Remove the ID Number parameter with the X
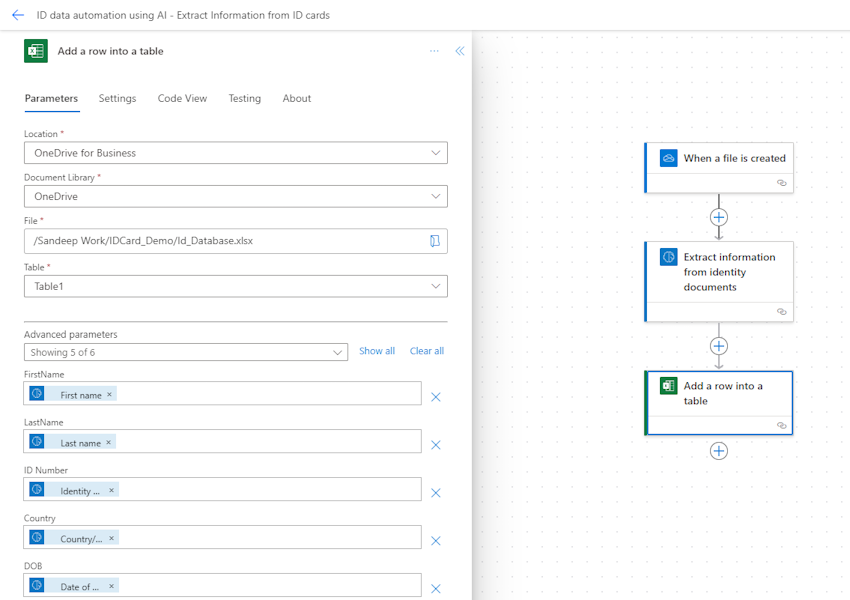 (x=435, y=493)
